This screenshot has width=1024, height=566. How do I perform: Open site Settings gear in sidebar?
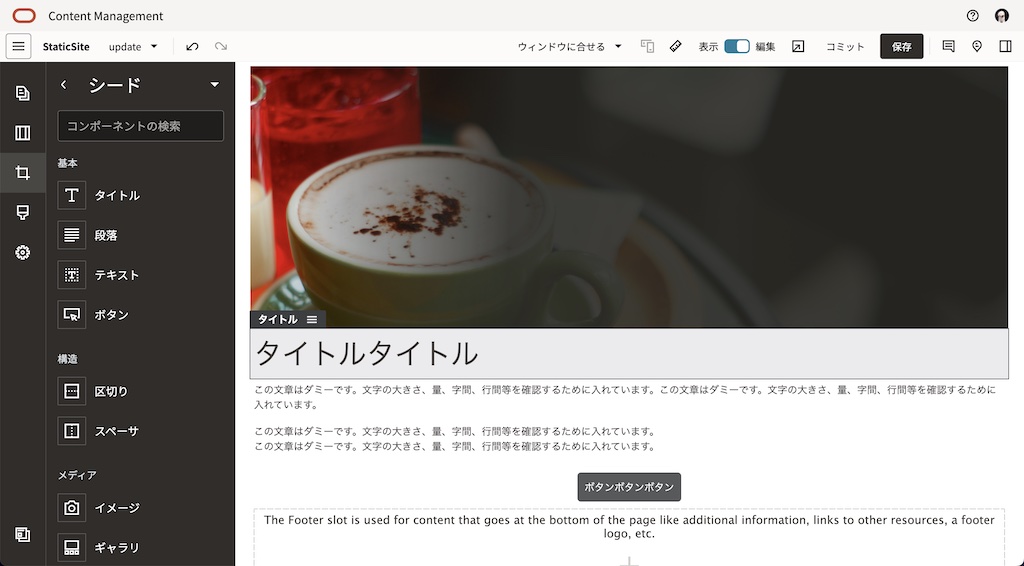22,253
